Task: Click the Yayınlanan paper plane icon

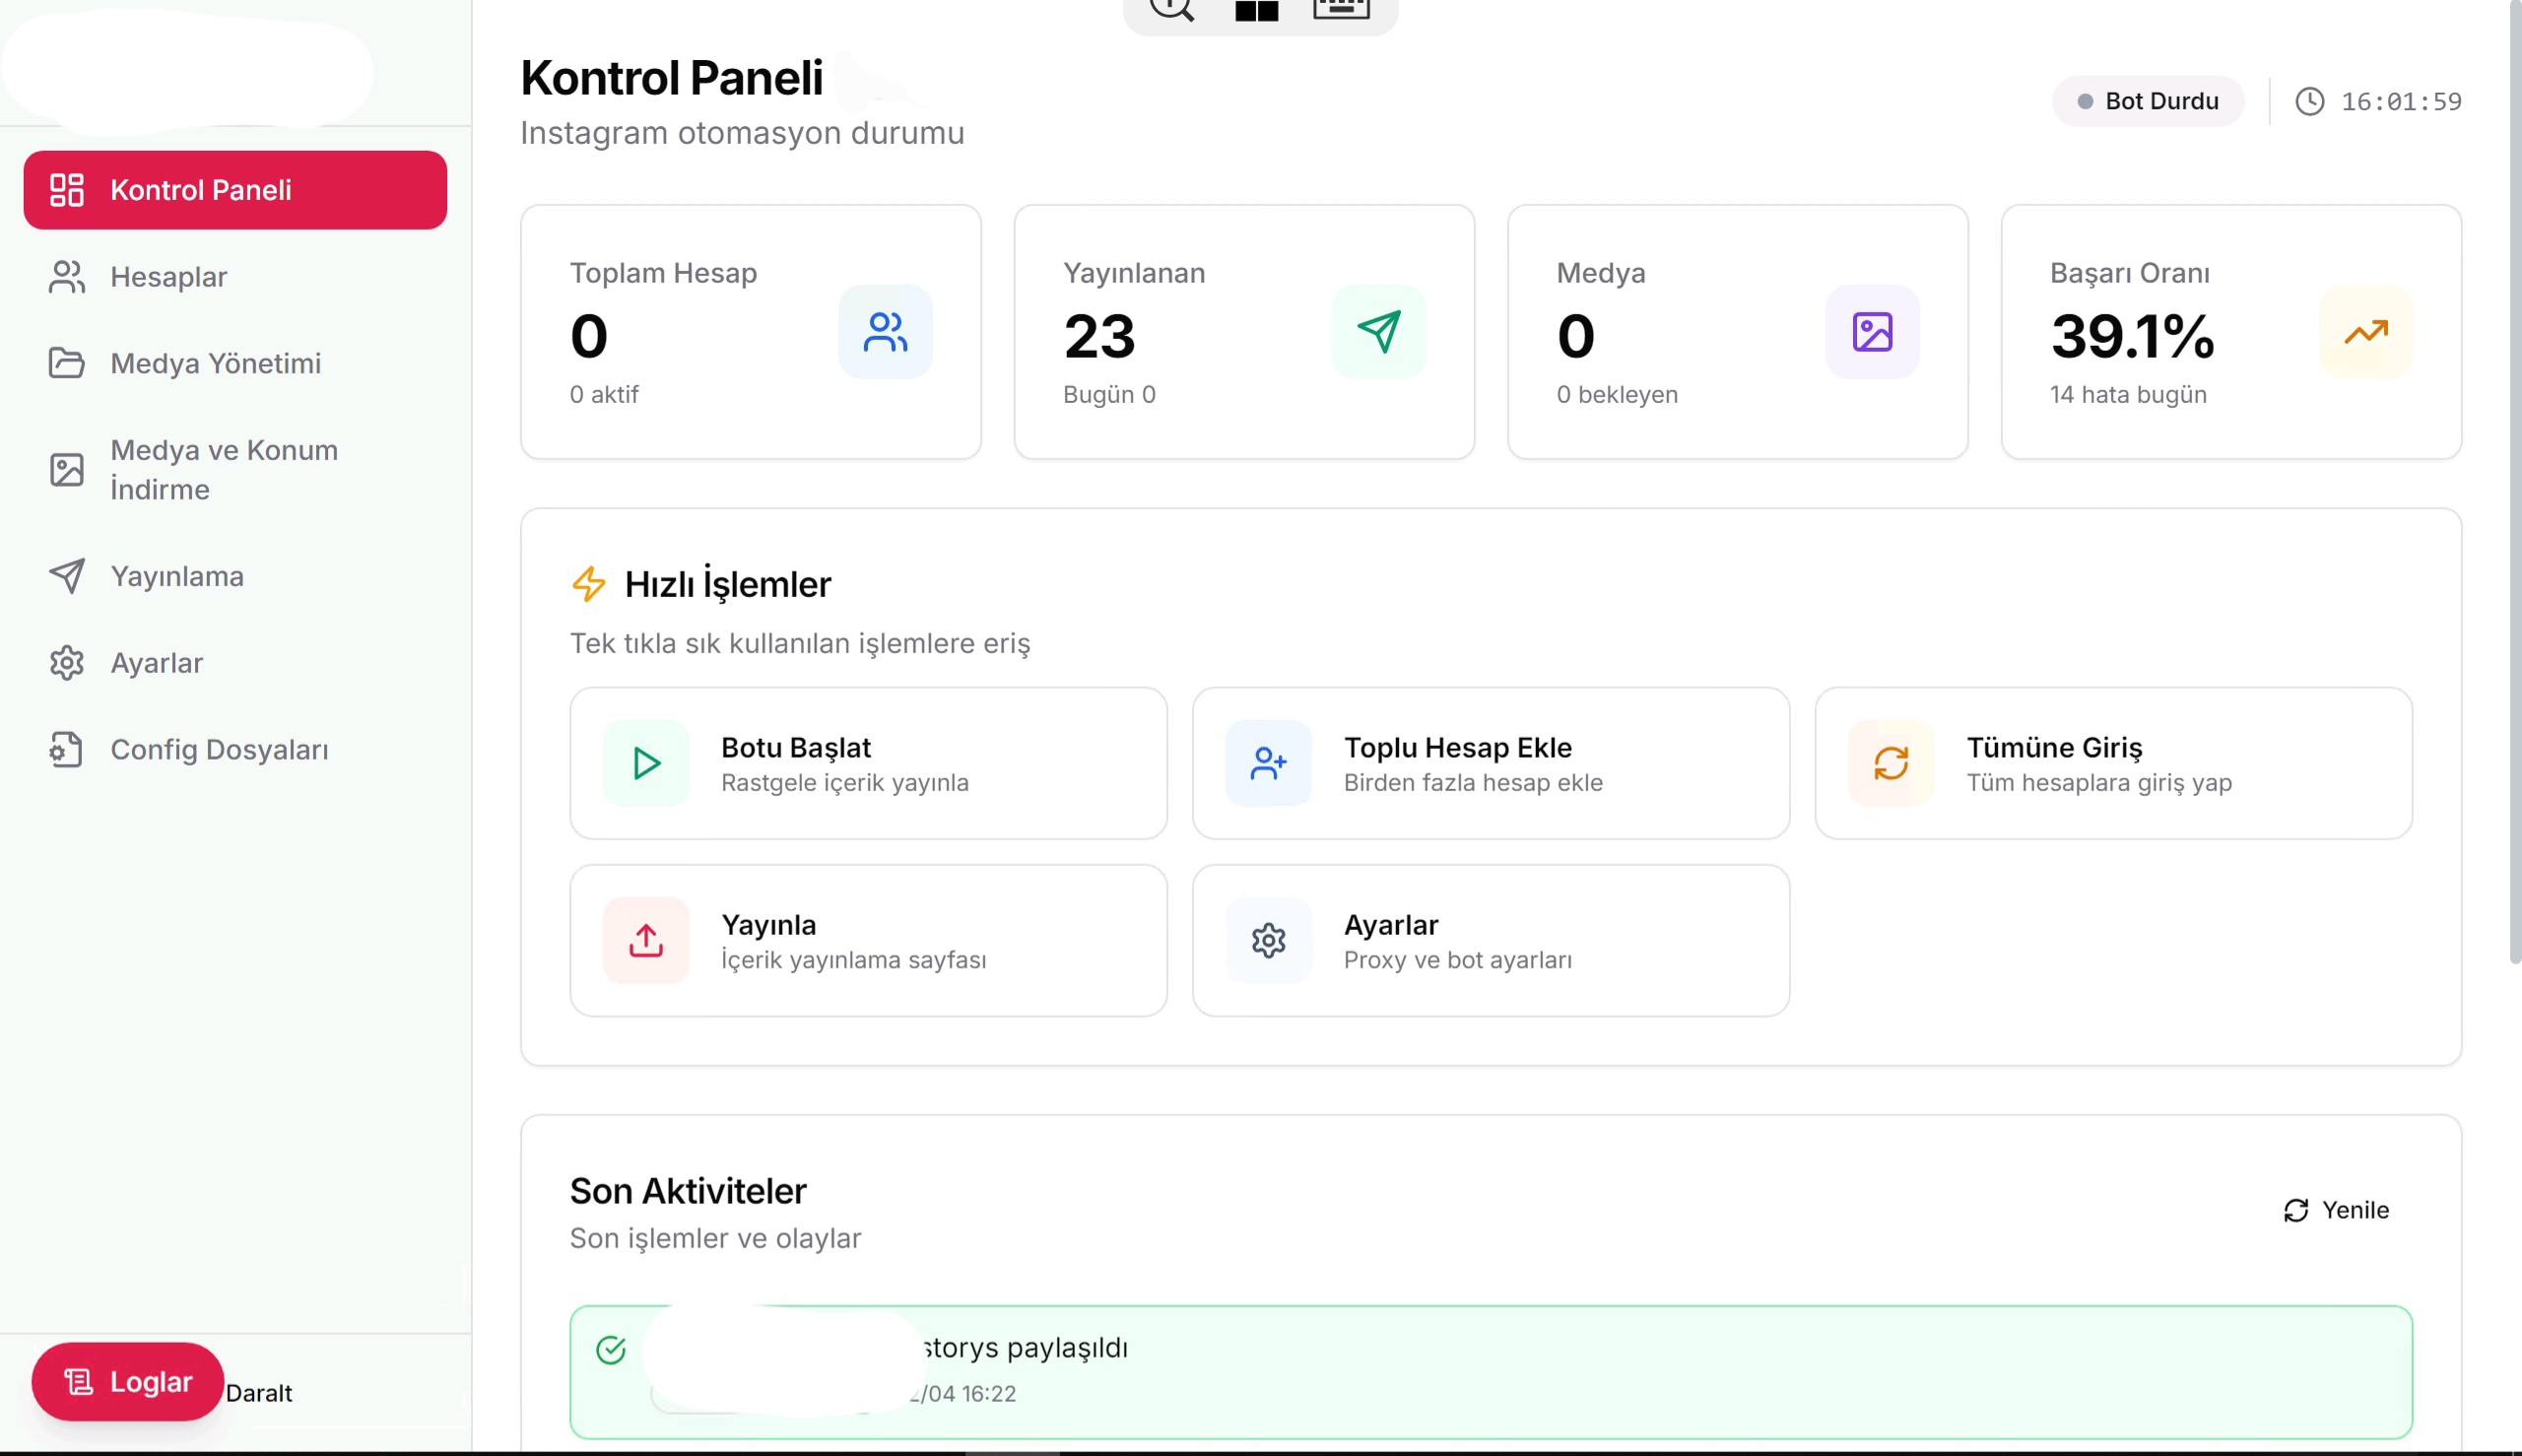Action: 1379,332
